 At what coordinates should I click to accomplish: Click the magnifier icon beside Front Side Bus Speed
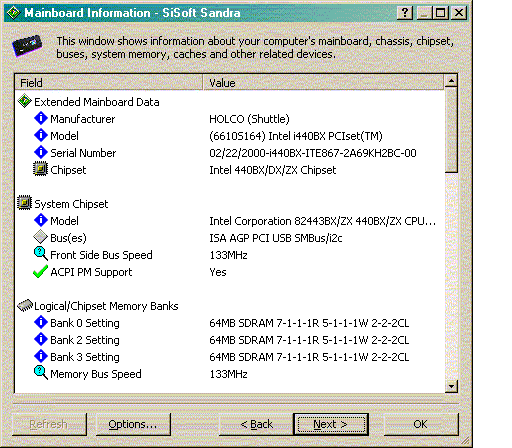(x=41, y=254)
